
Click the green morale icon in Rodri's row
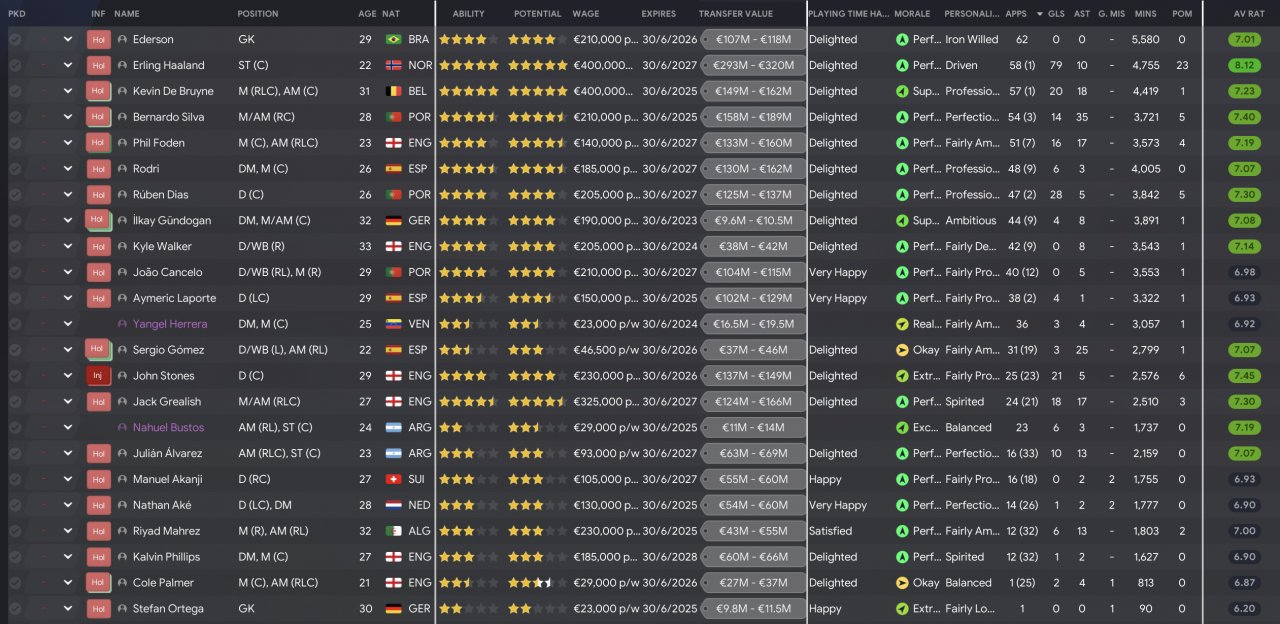pos(902,169)
